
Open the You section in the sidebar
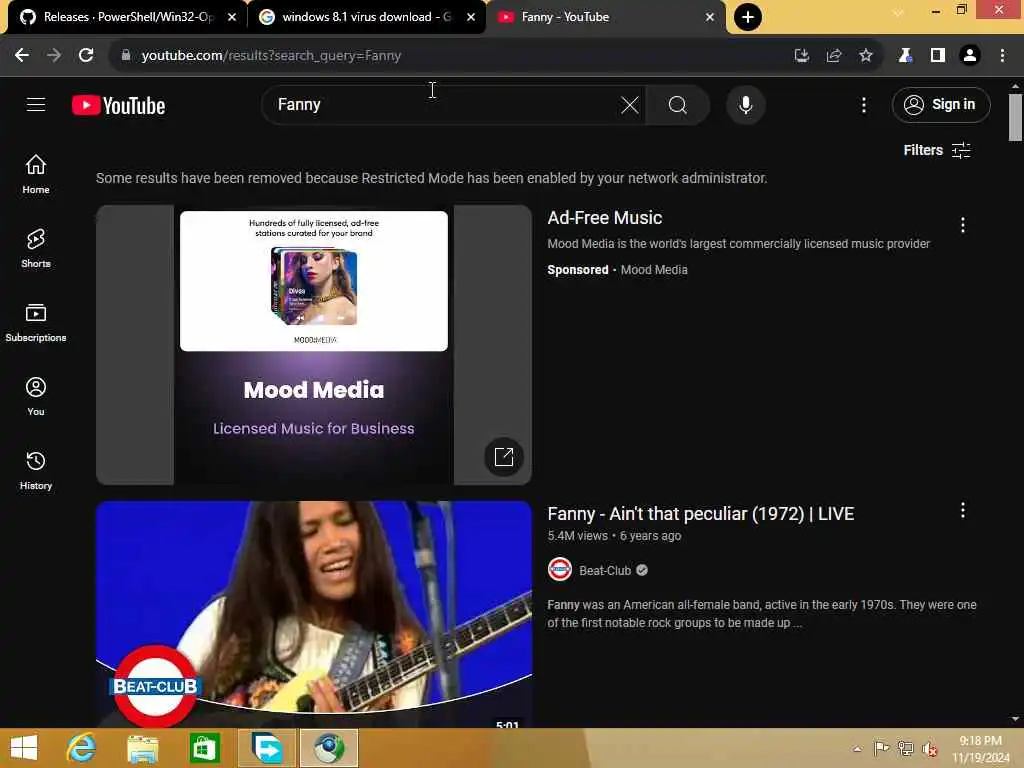pos(36,396)
